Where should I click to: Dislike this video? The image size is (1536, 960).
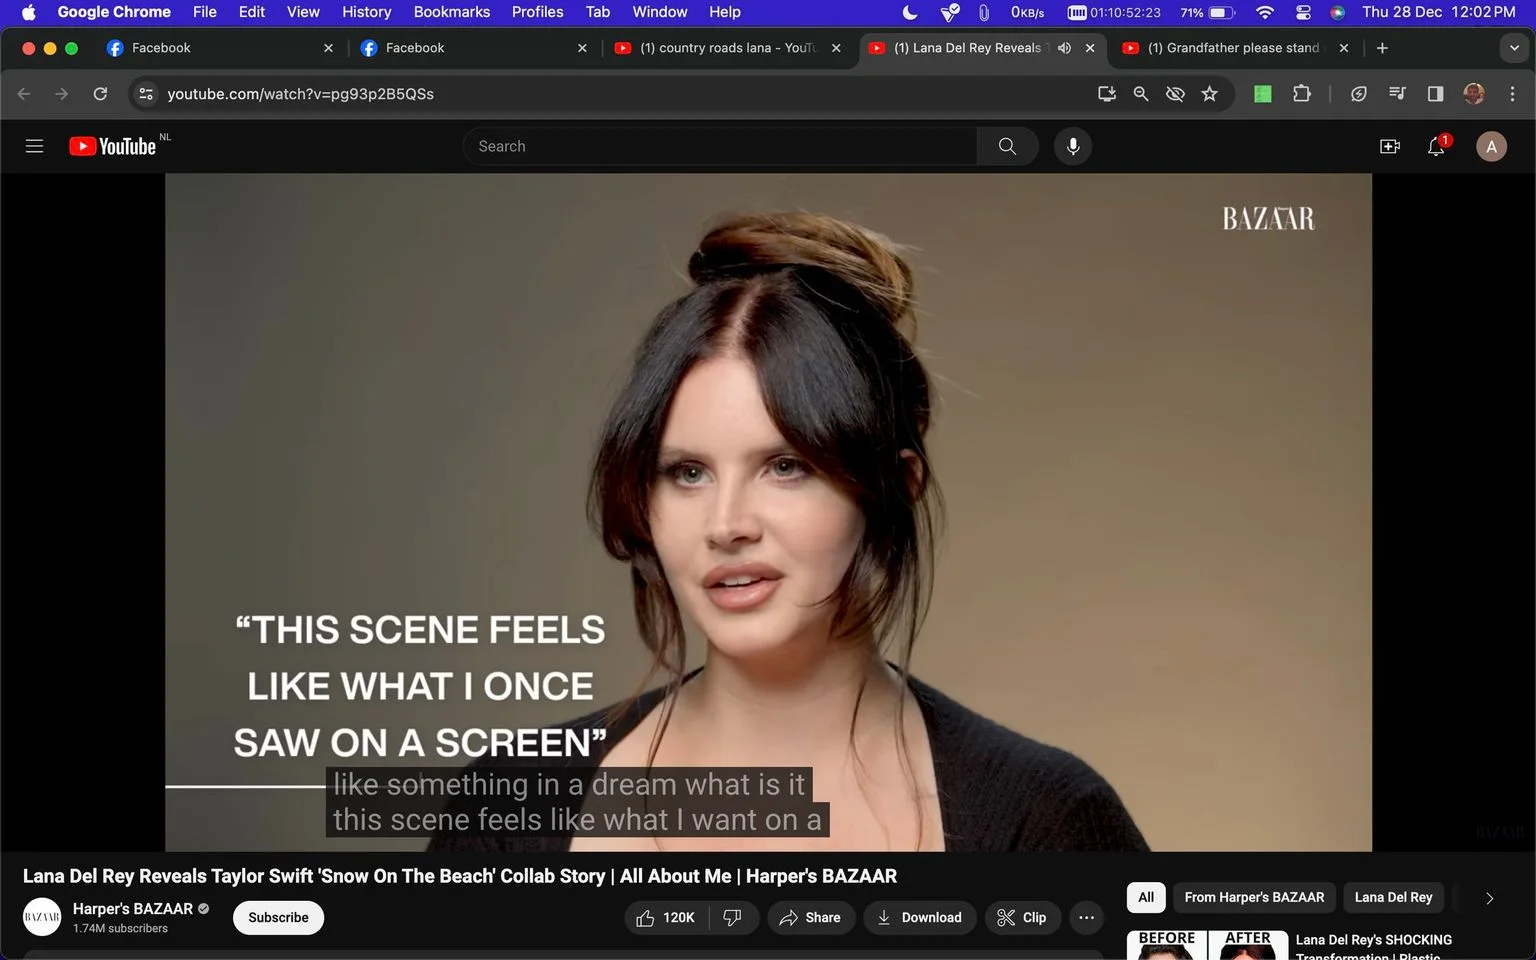pos(733,917)
